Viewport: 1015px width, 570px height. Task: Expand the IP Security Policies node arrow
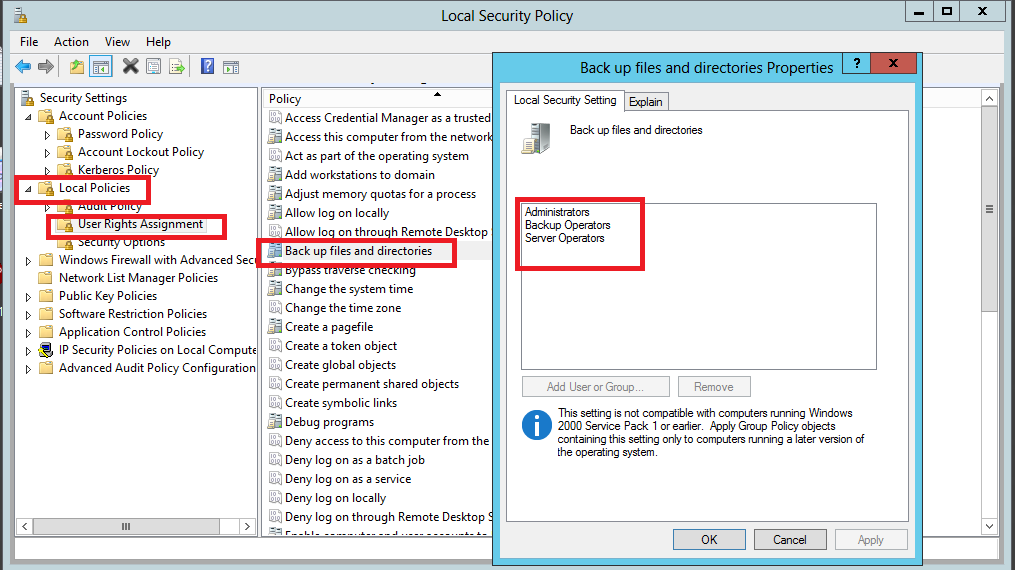(28, 351)
